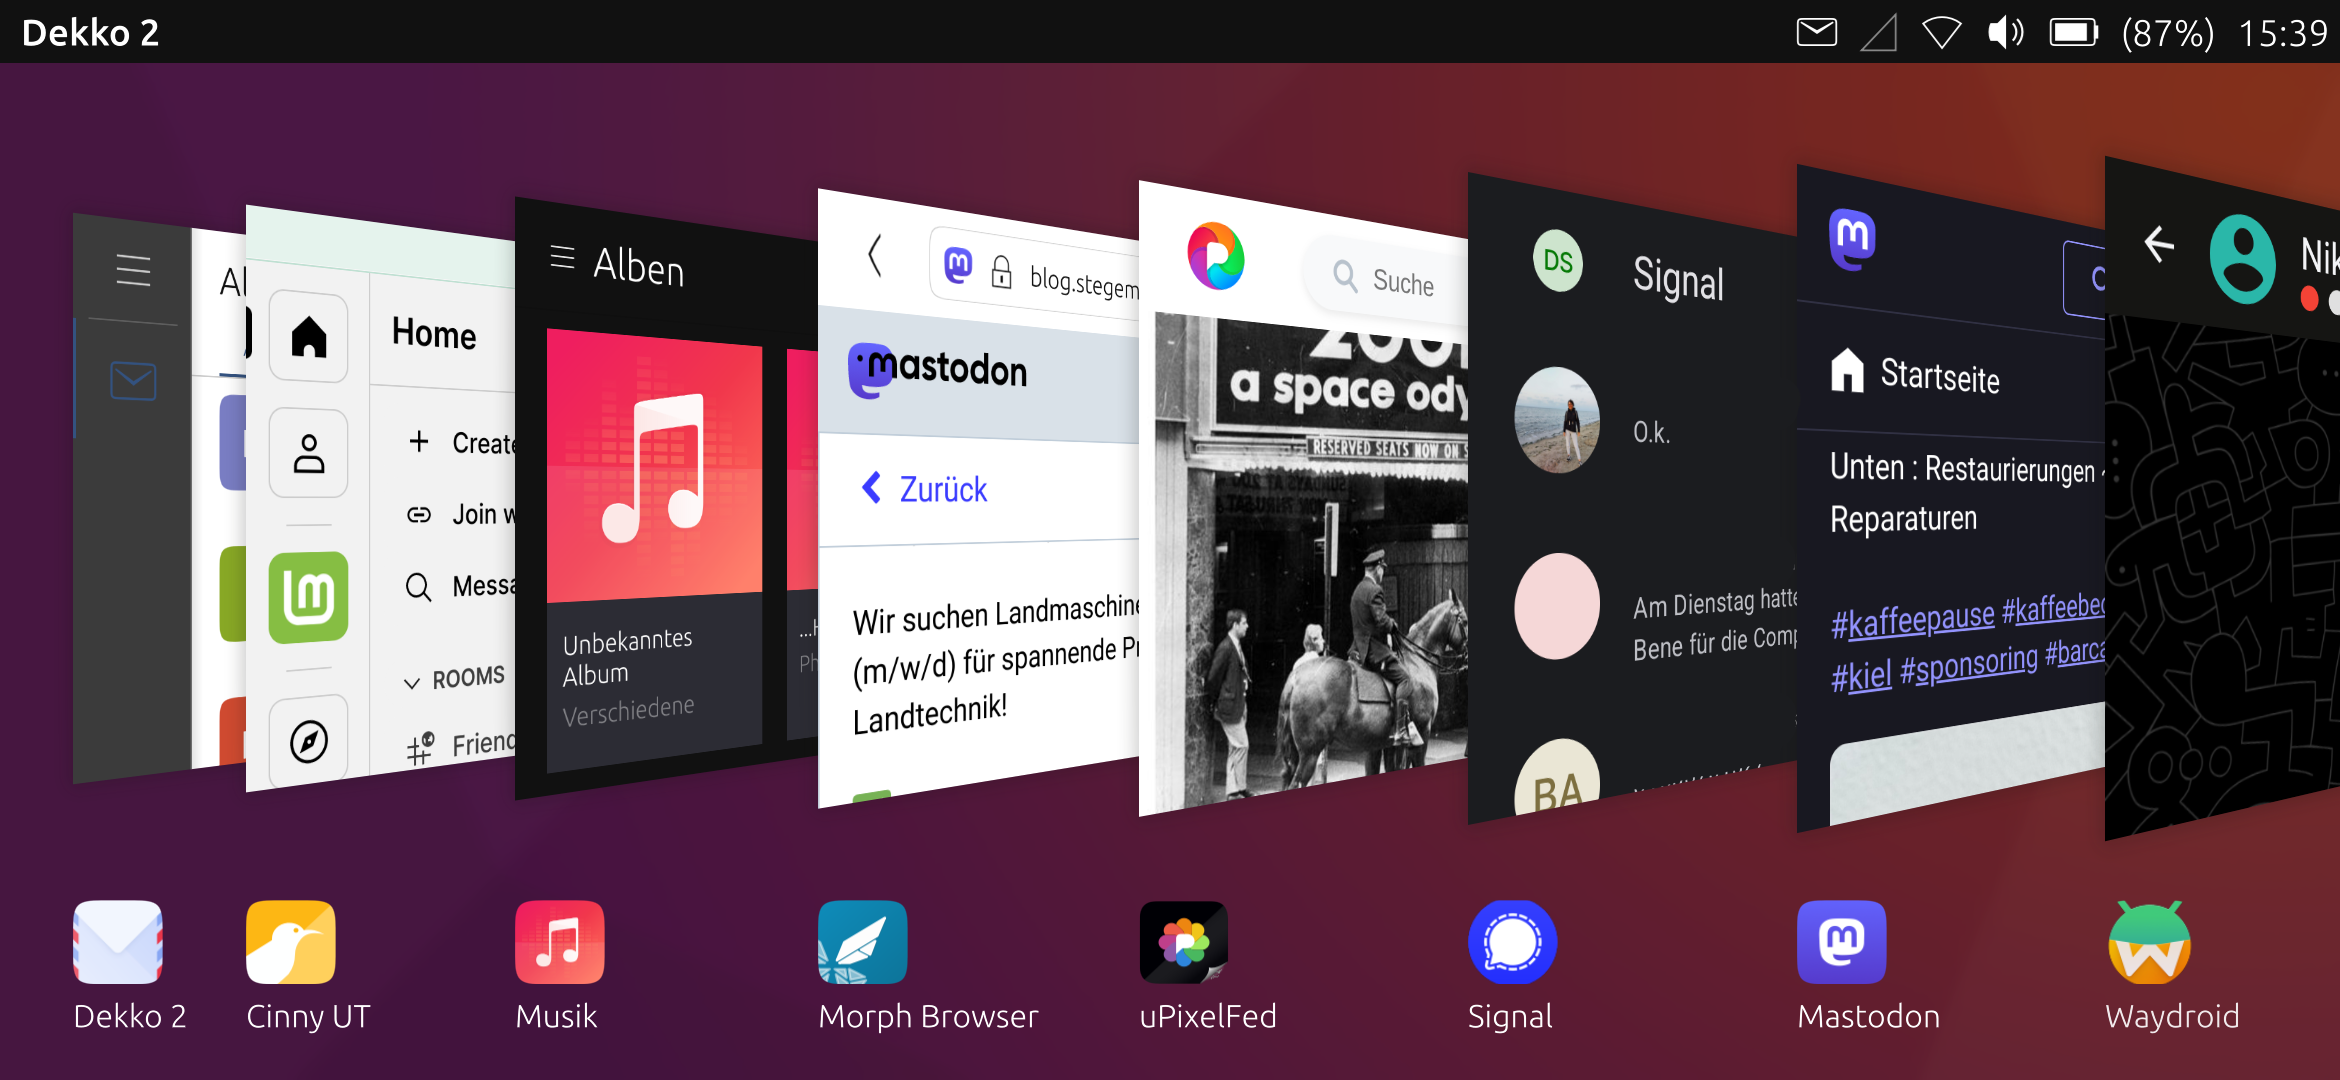Viewport: 2340px width, 1080px height.
Task: Click Message search in Cinny
Action: pyautogui.click(x=460, y=586)
